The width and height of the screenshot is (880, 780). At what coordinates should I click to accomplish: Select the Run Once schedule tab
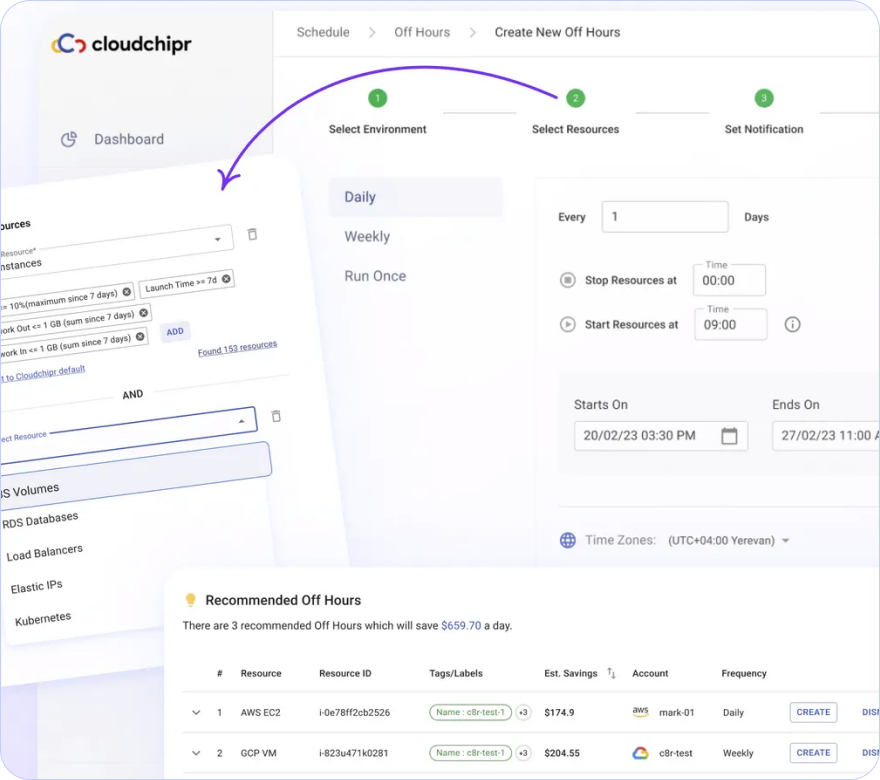click(x=375, y=276)
